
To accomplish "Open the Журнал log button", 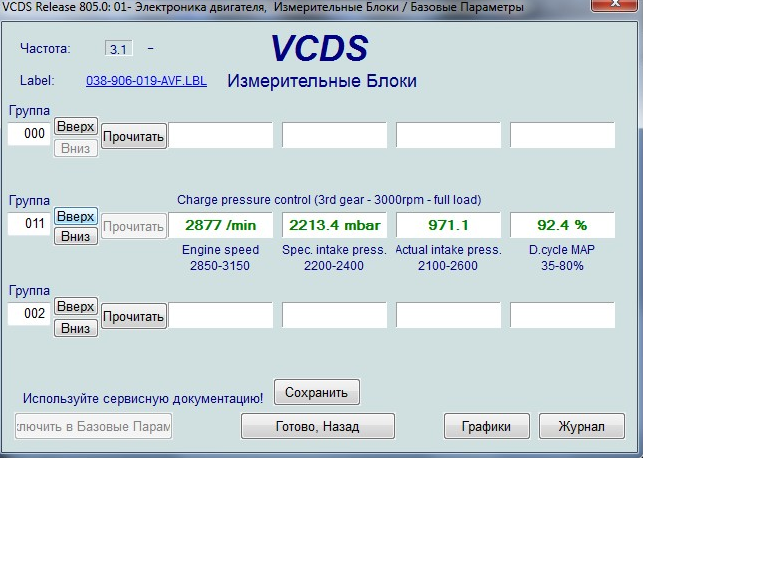I will [x=582, y=427].
